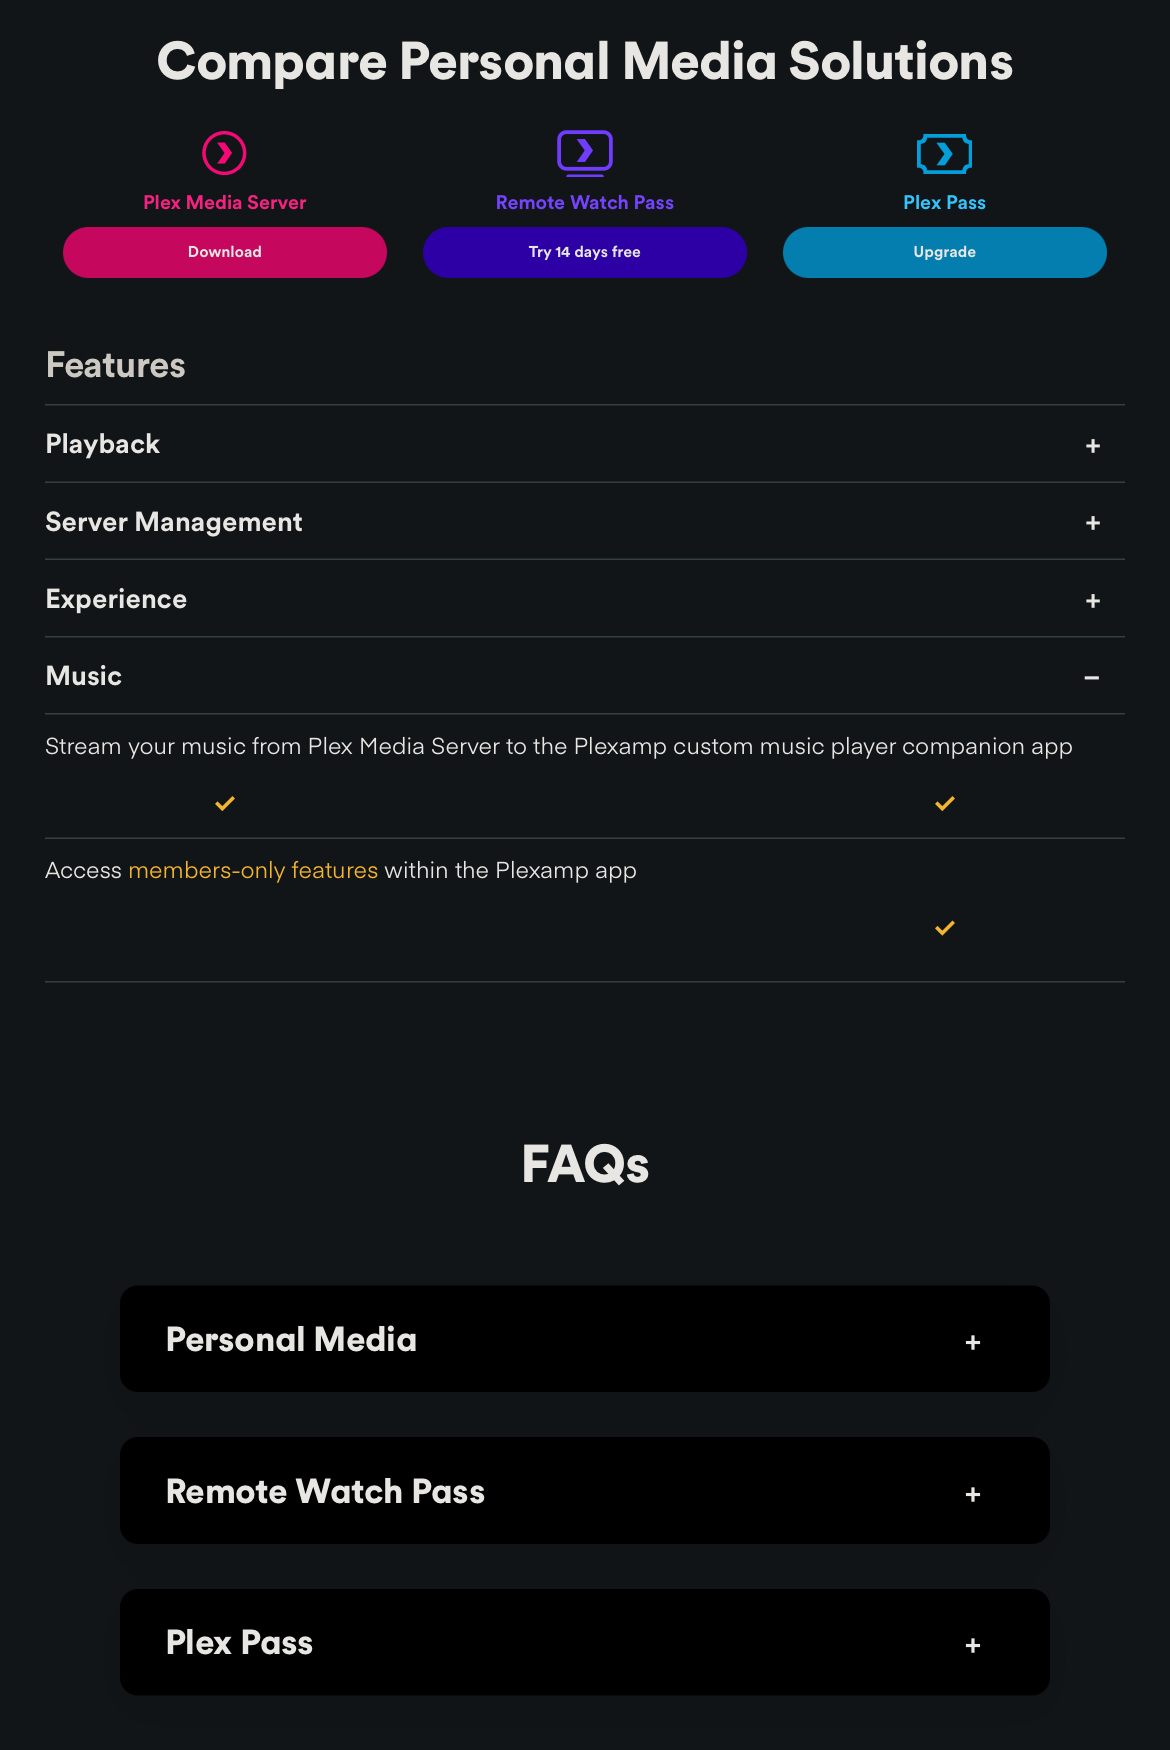Collapse Music section using minus icon
1170x1750 pixels.
(1092, 678)
